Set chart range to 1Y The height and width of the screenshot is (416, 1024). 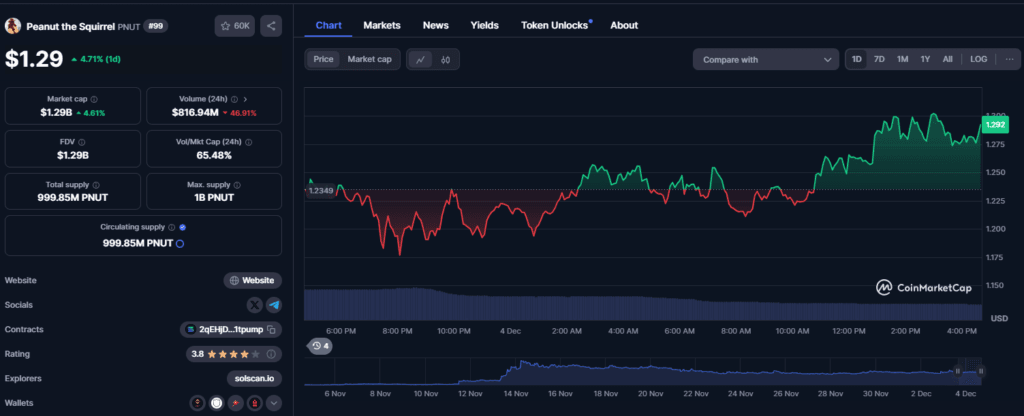click(925, 59)
